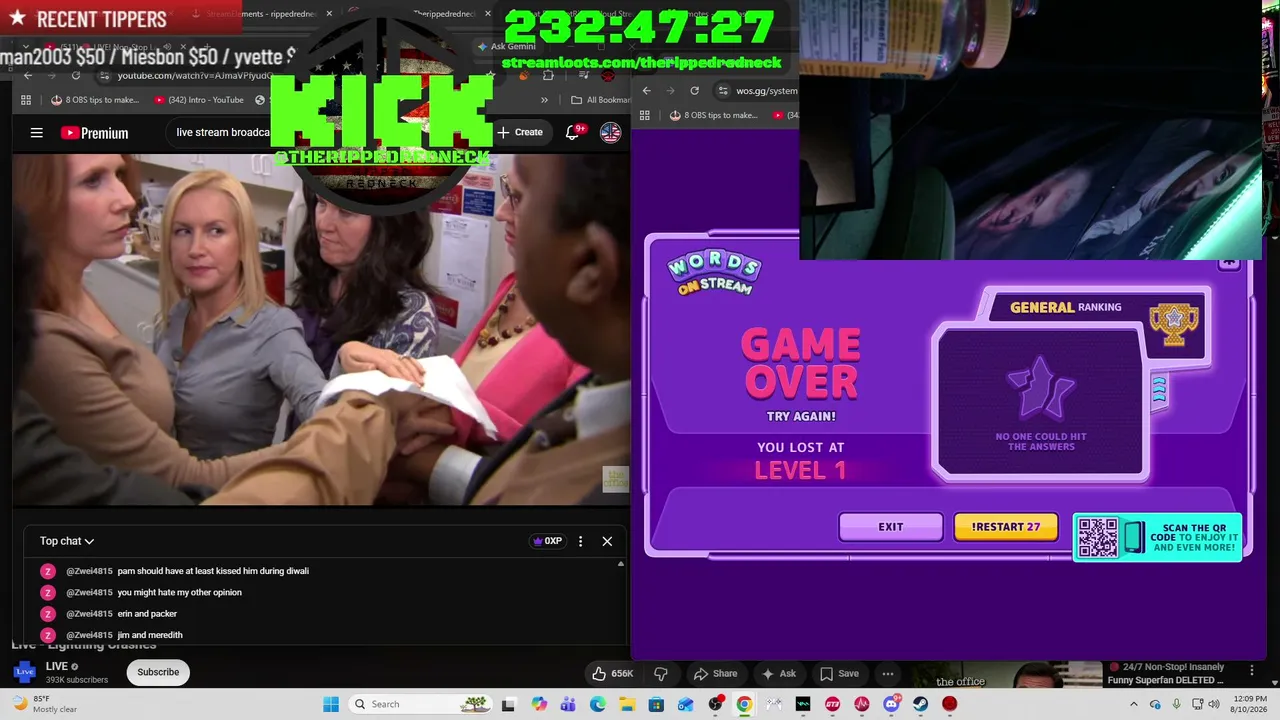Reload the wos.gg browser page
1280x720 pixels.
click(695, 90)
